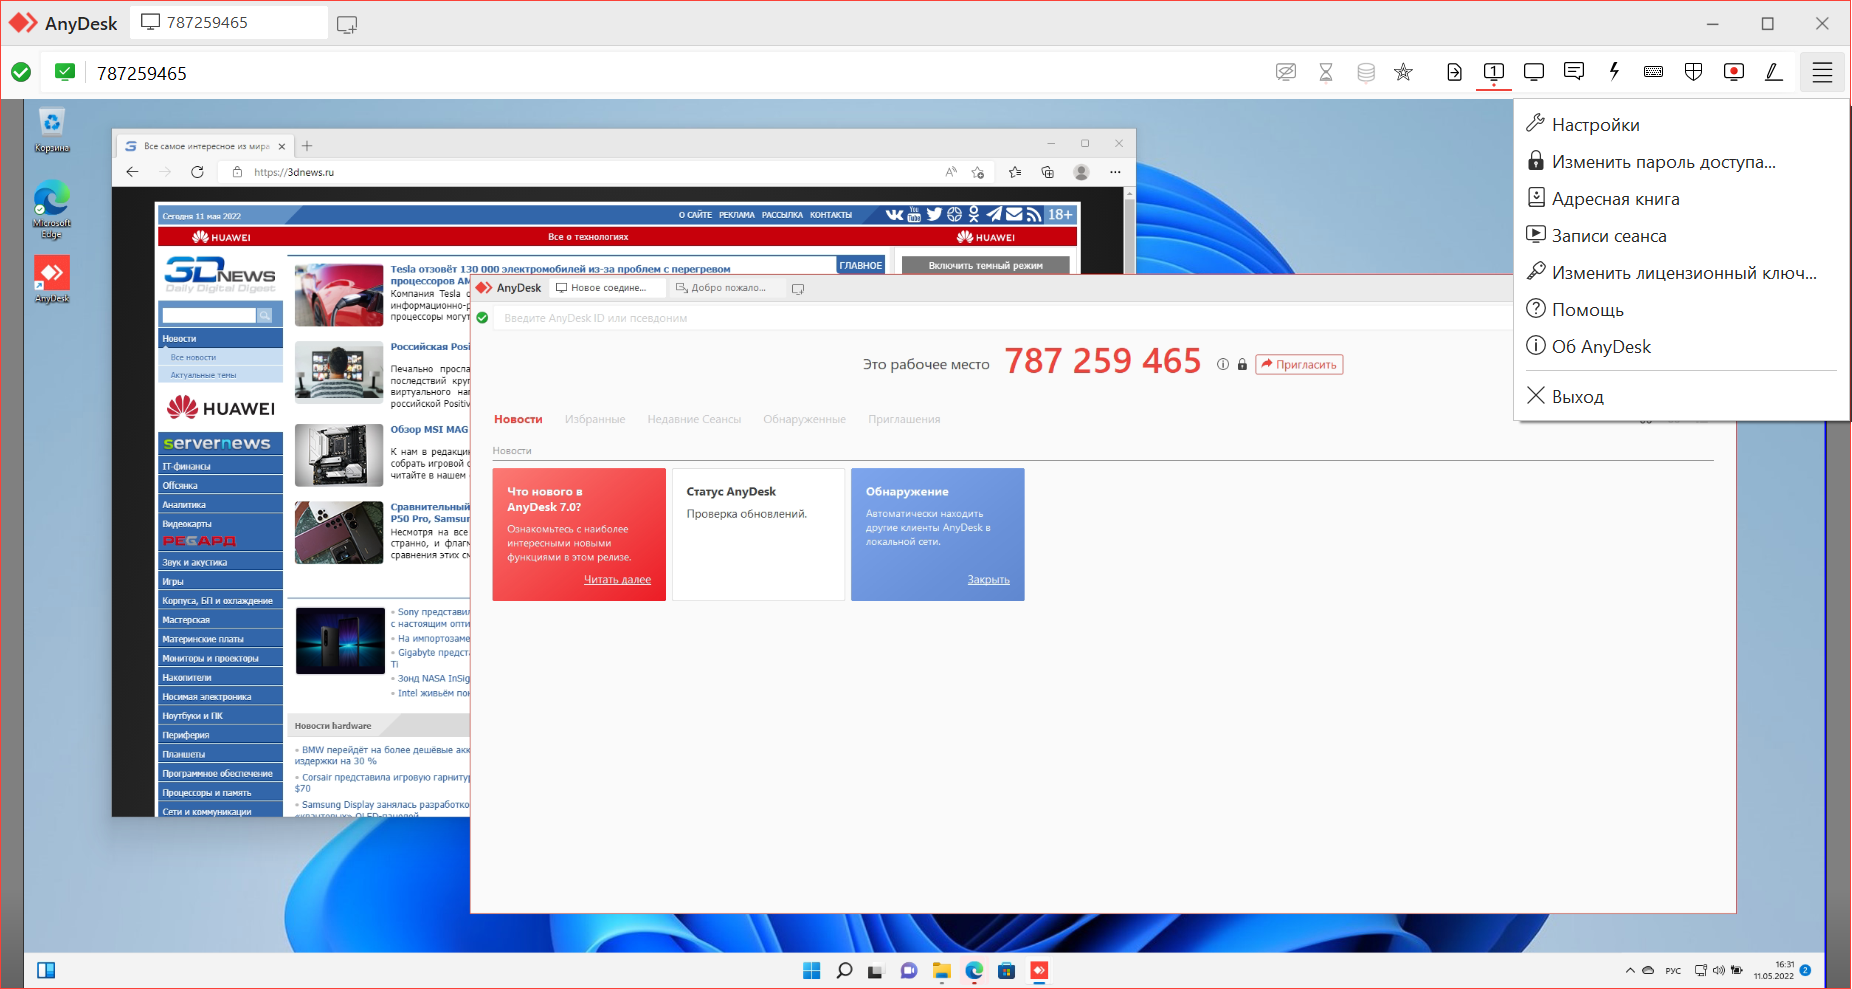Add session to favorites star icon
The image size is (1852, 989).
pos(1404,72)
